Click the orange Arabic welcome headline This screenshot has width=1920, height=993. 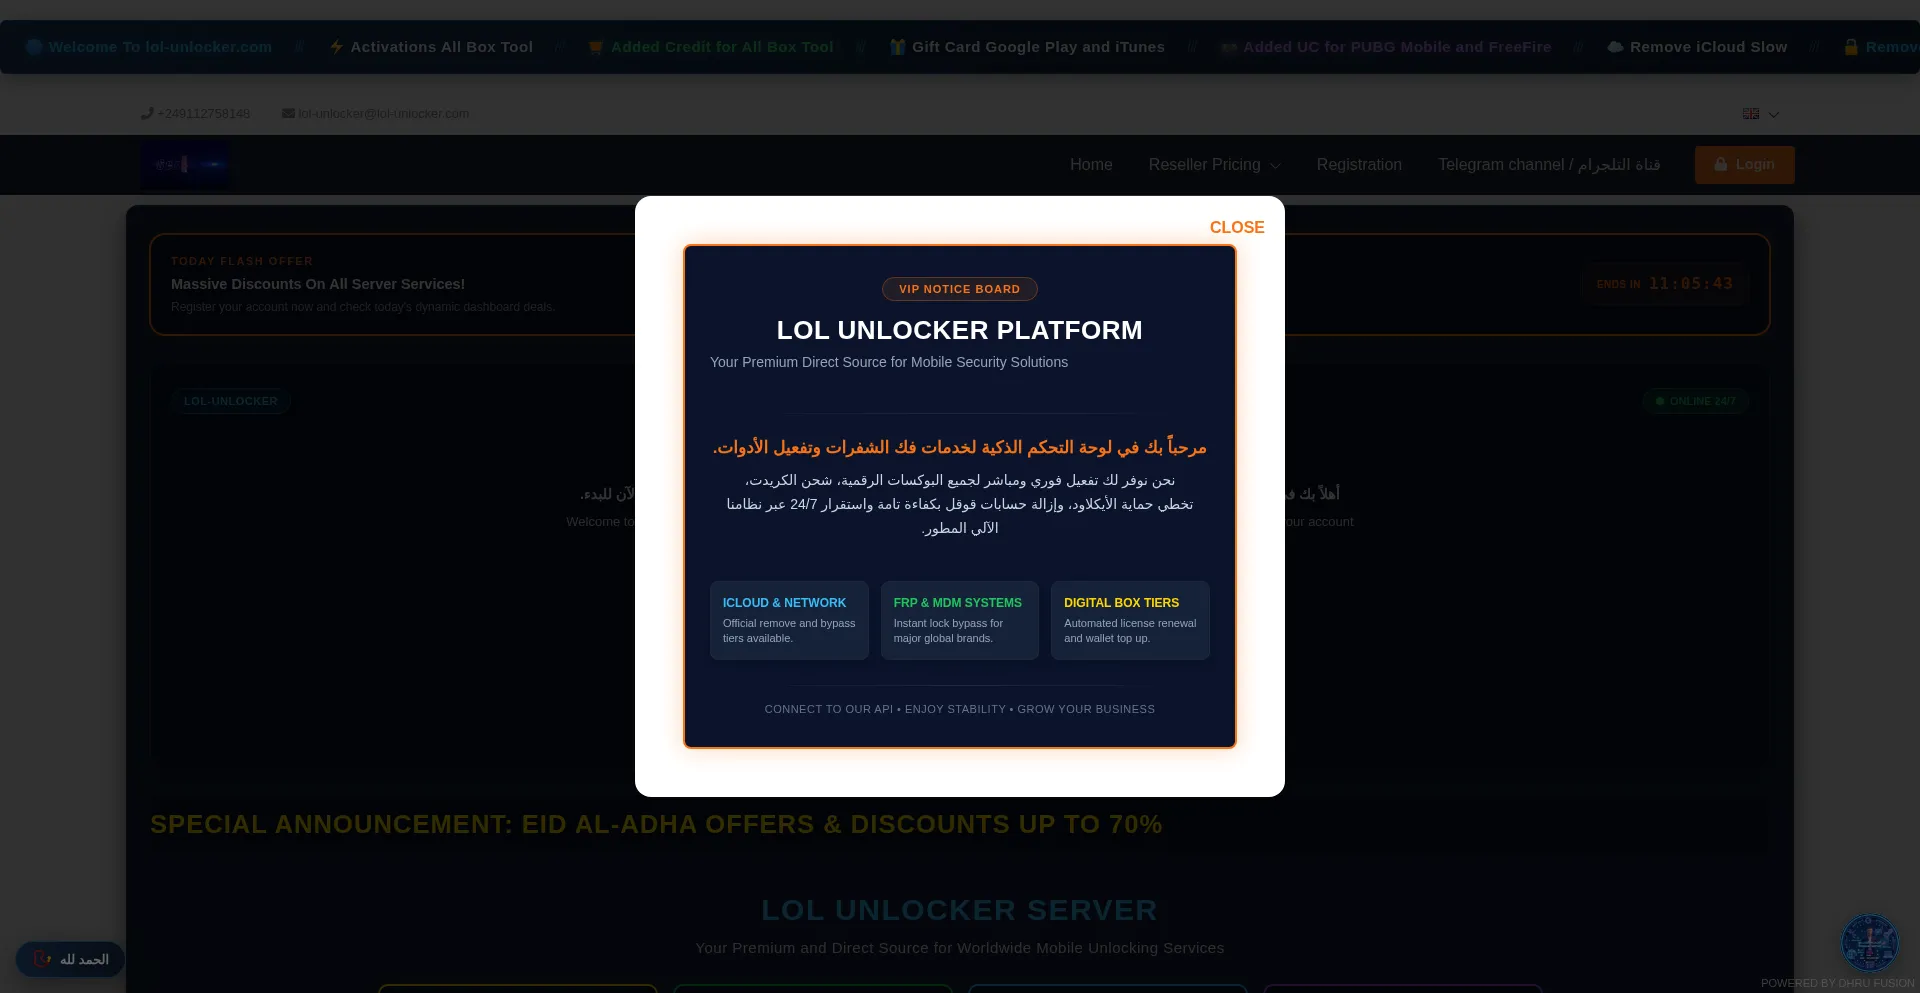pyautogui.click(x=959, y=447)
